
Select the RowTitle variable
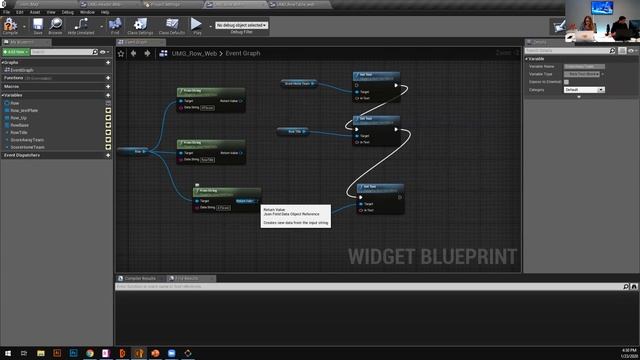click(x=19, y=133)
